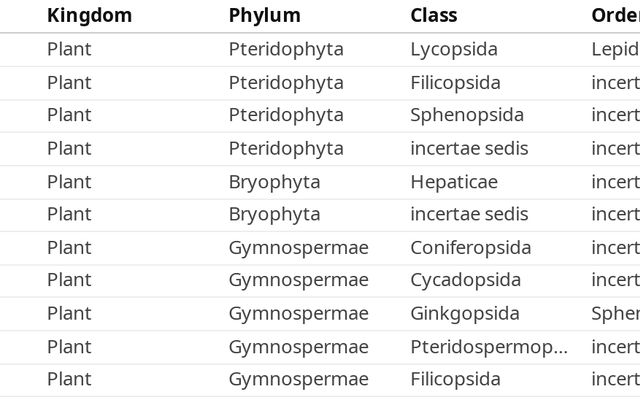640x400 pixels.
Task: Click the Plant cell in Ginkgopsida row
Action: (69, 313)
